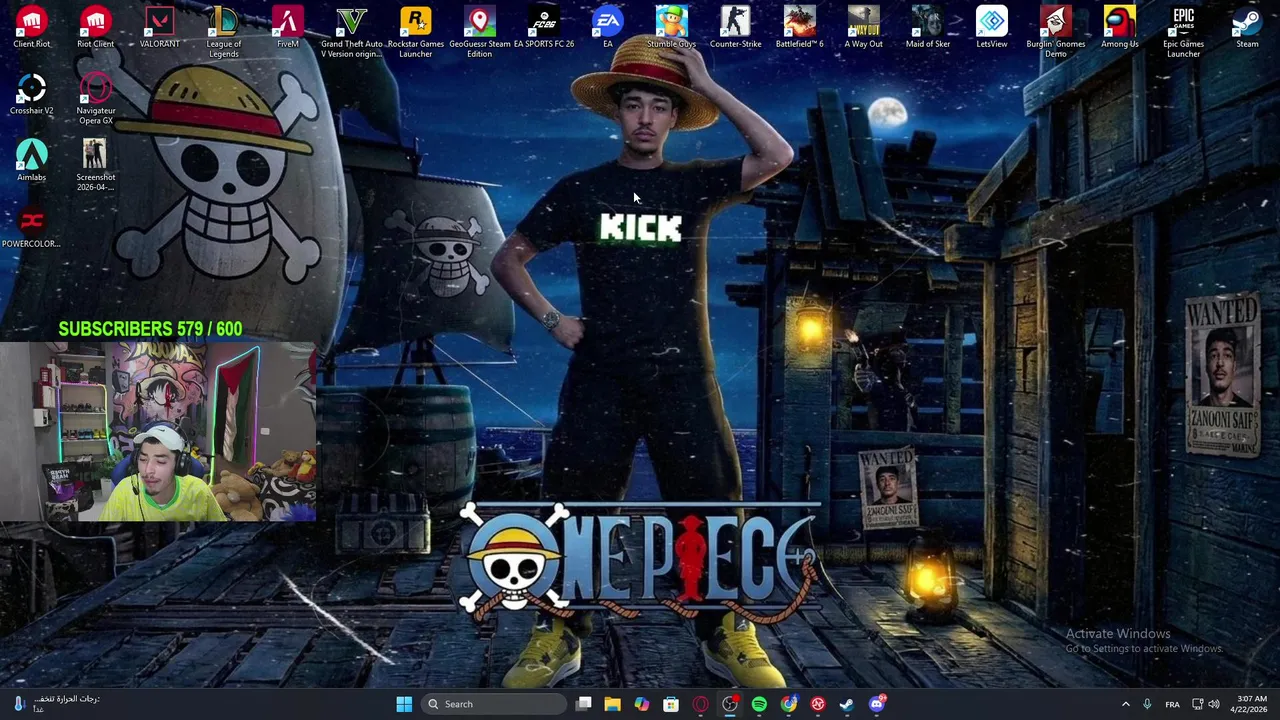
Task: Open the weather widget in the taskbar
Action: [x=58, y=704]
